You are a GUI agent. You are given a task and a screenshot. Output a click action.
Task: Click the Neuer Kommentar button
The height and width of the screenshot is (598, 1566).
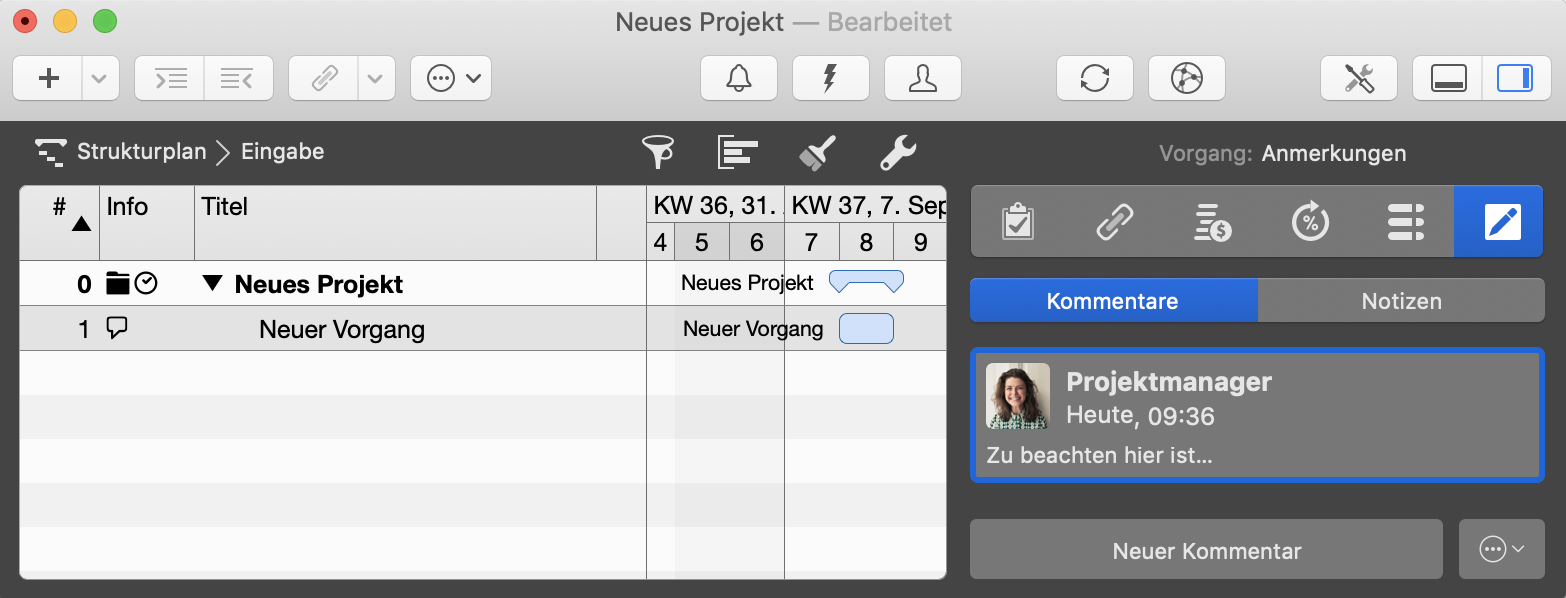pos(1205,549)
